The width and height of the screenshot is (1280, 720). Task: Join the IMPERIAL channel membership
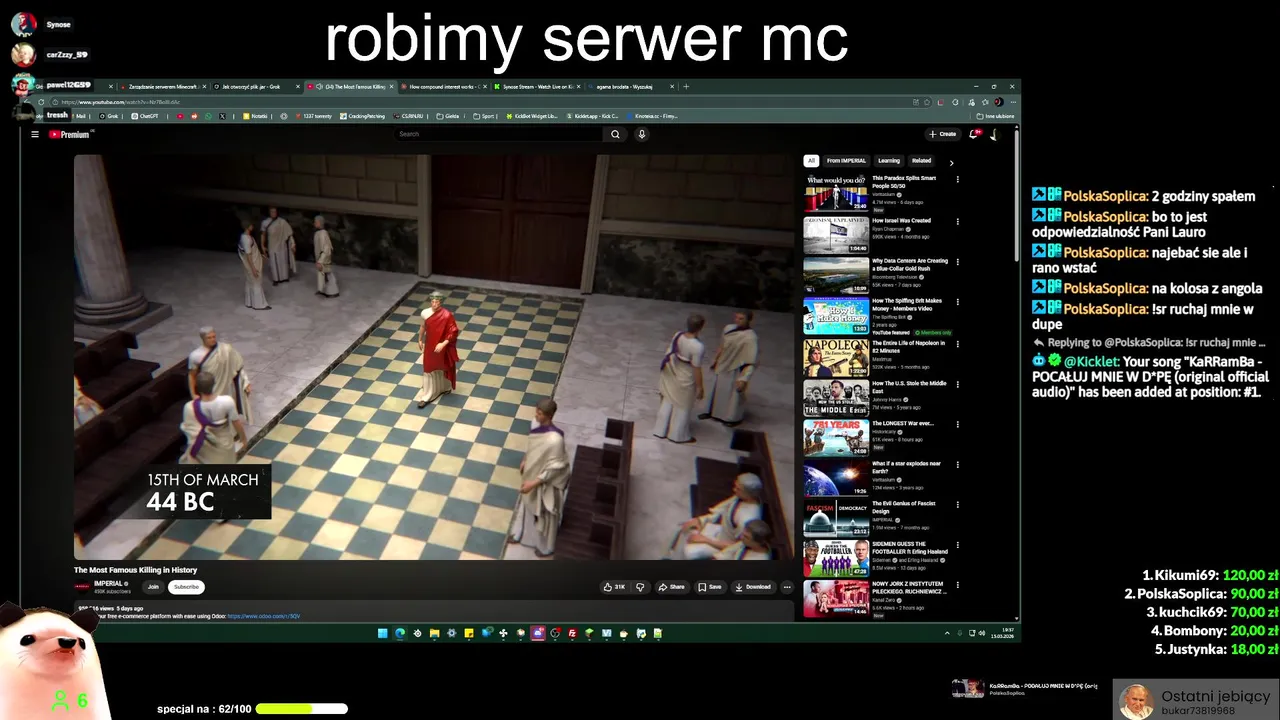point(153,587)
